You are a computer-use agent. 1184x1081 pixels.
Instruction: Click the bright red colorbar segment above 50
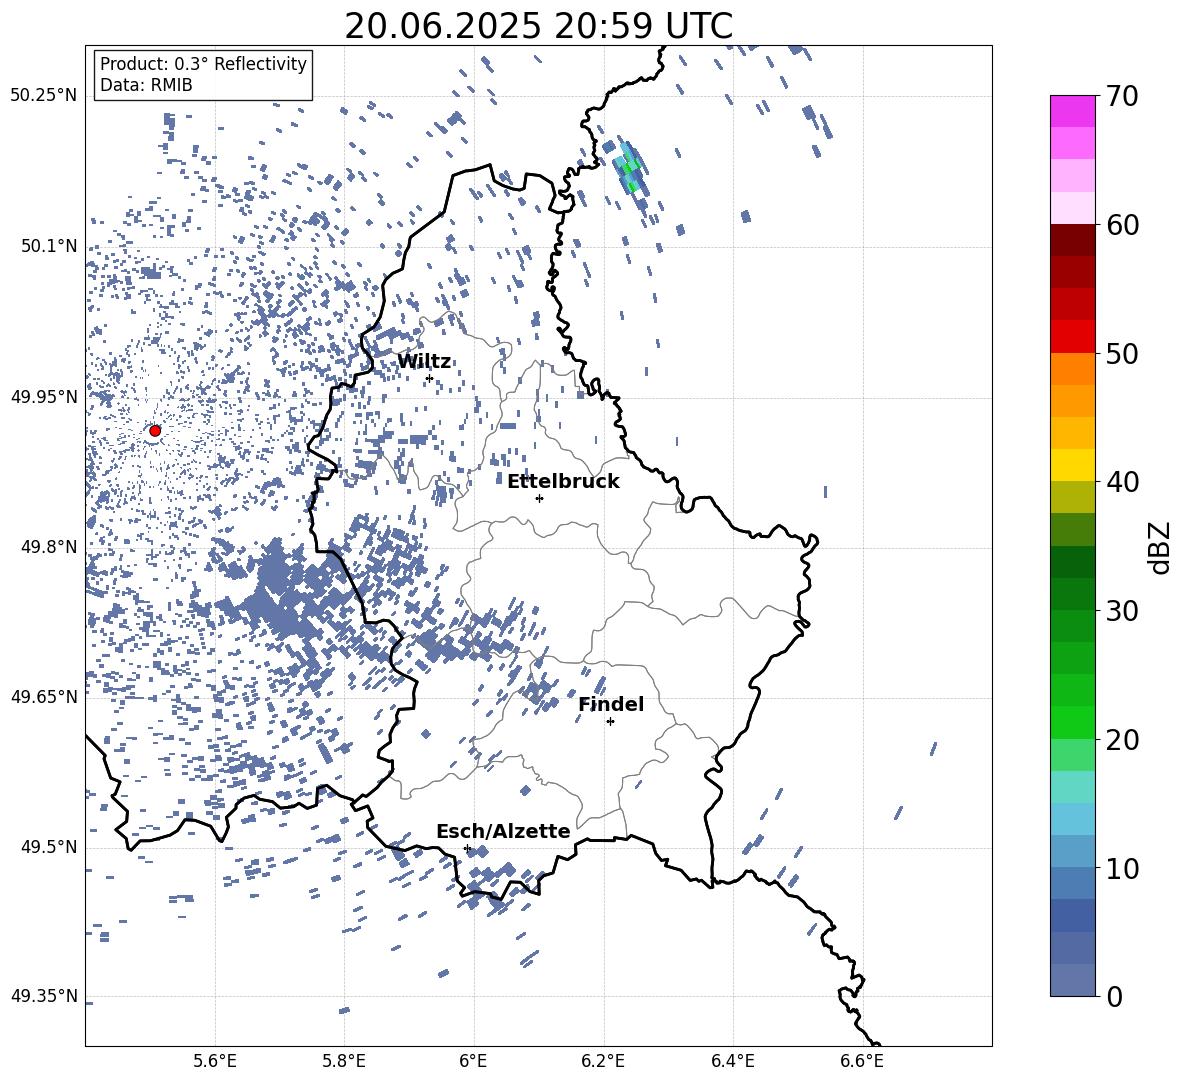pyautogui.click(x=1072, y=337)
